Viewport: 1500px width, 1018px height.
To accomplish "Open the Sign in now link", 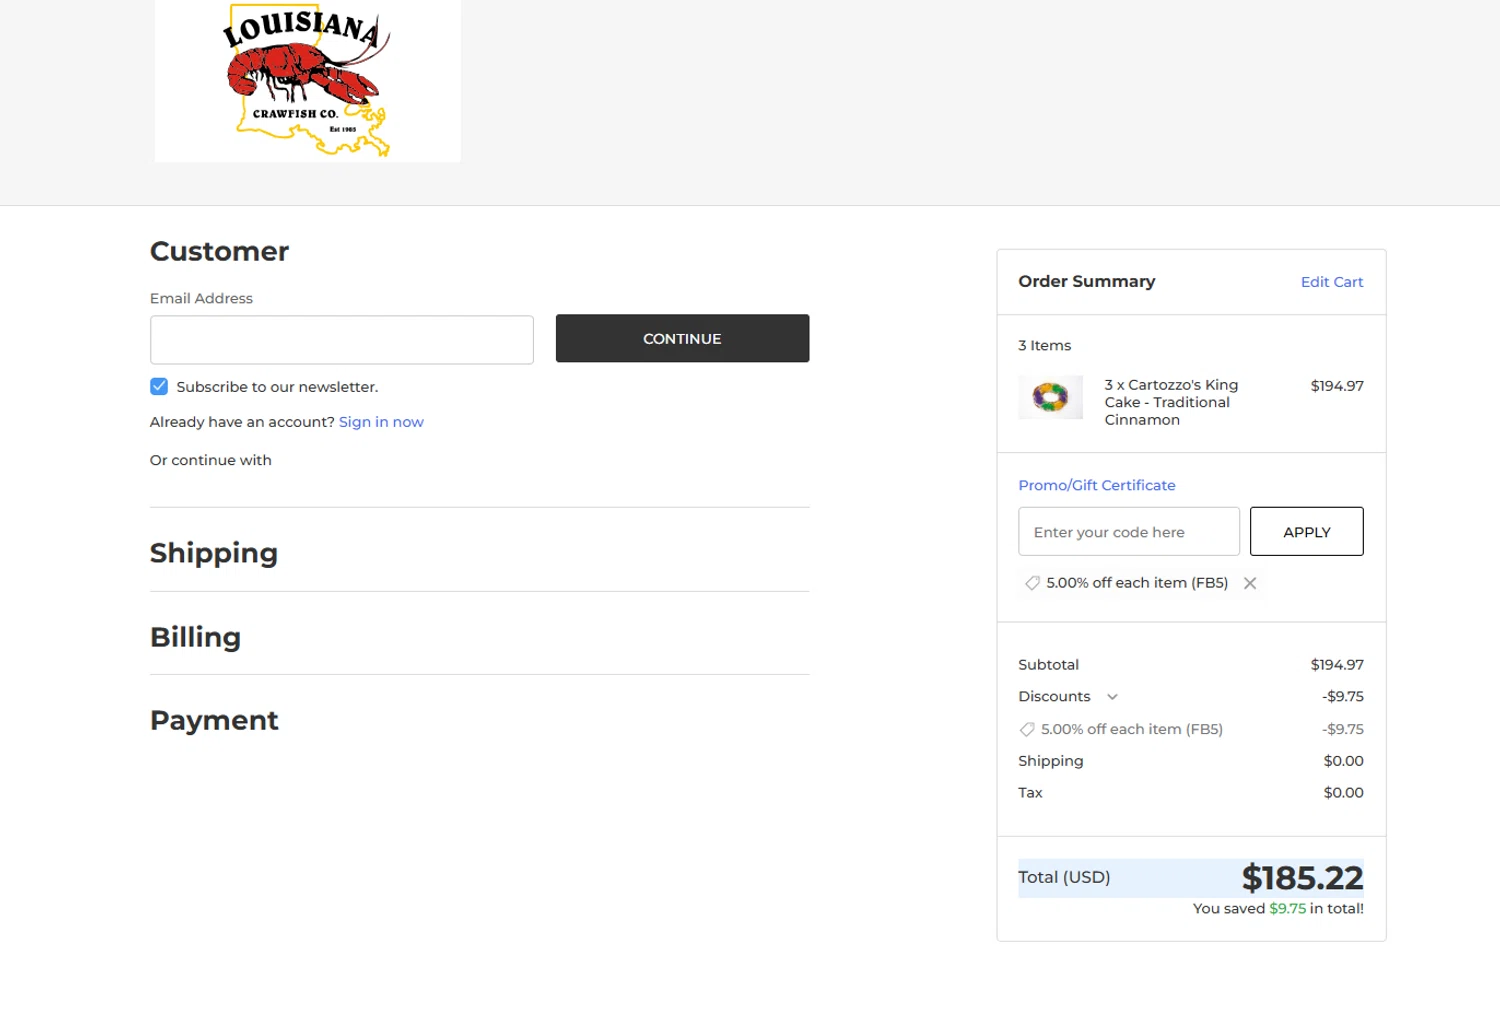I will pyautogui.click(x=381, y=422).
